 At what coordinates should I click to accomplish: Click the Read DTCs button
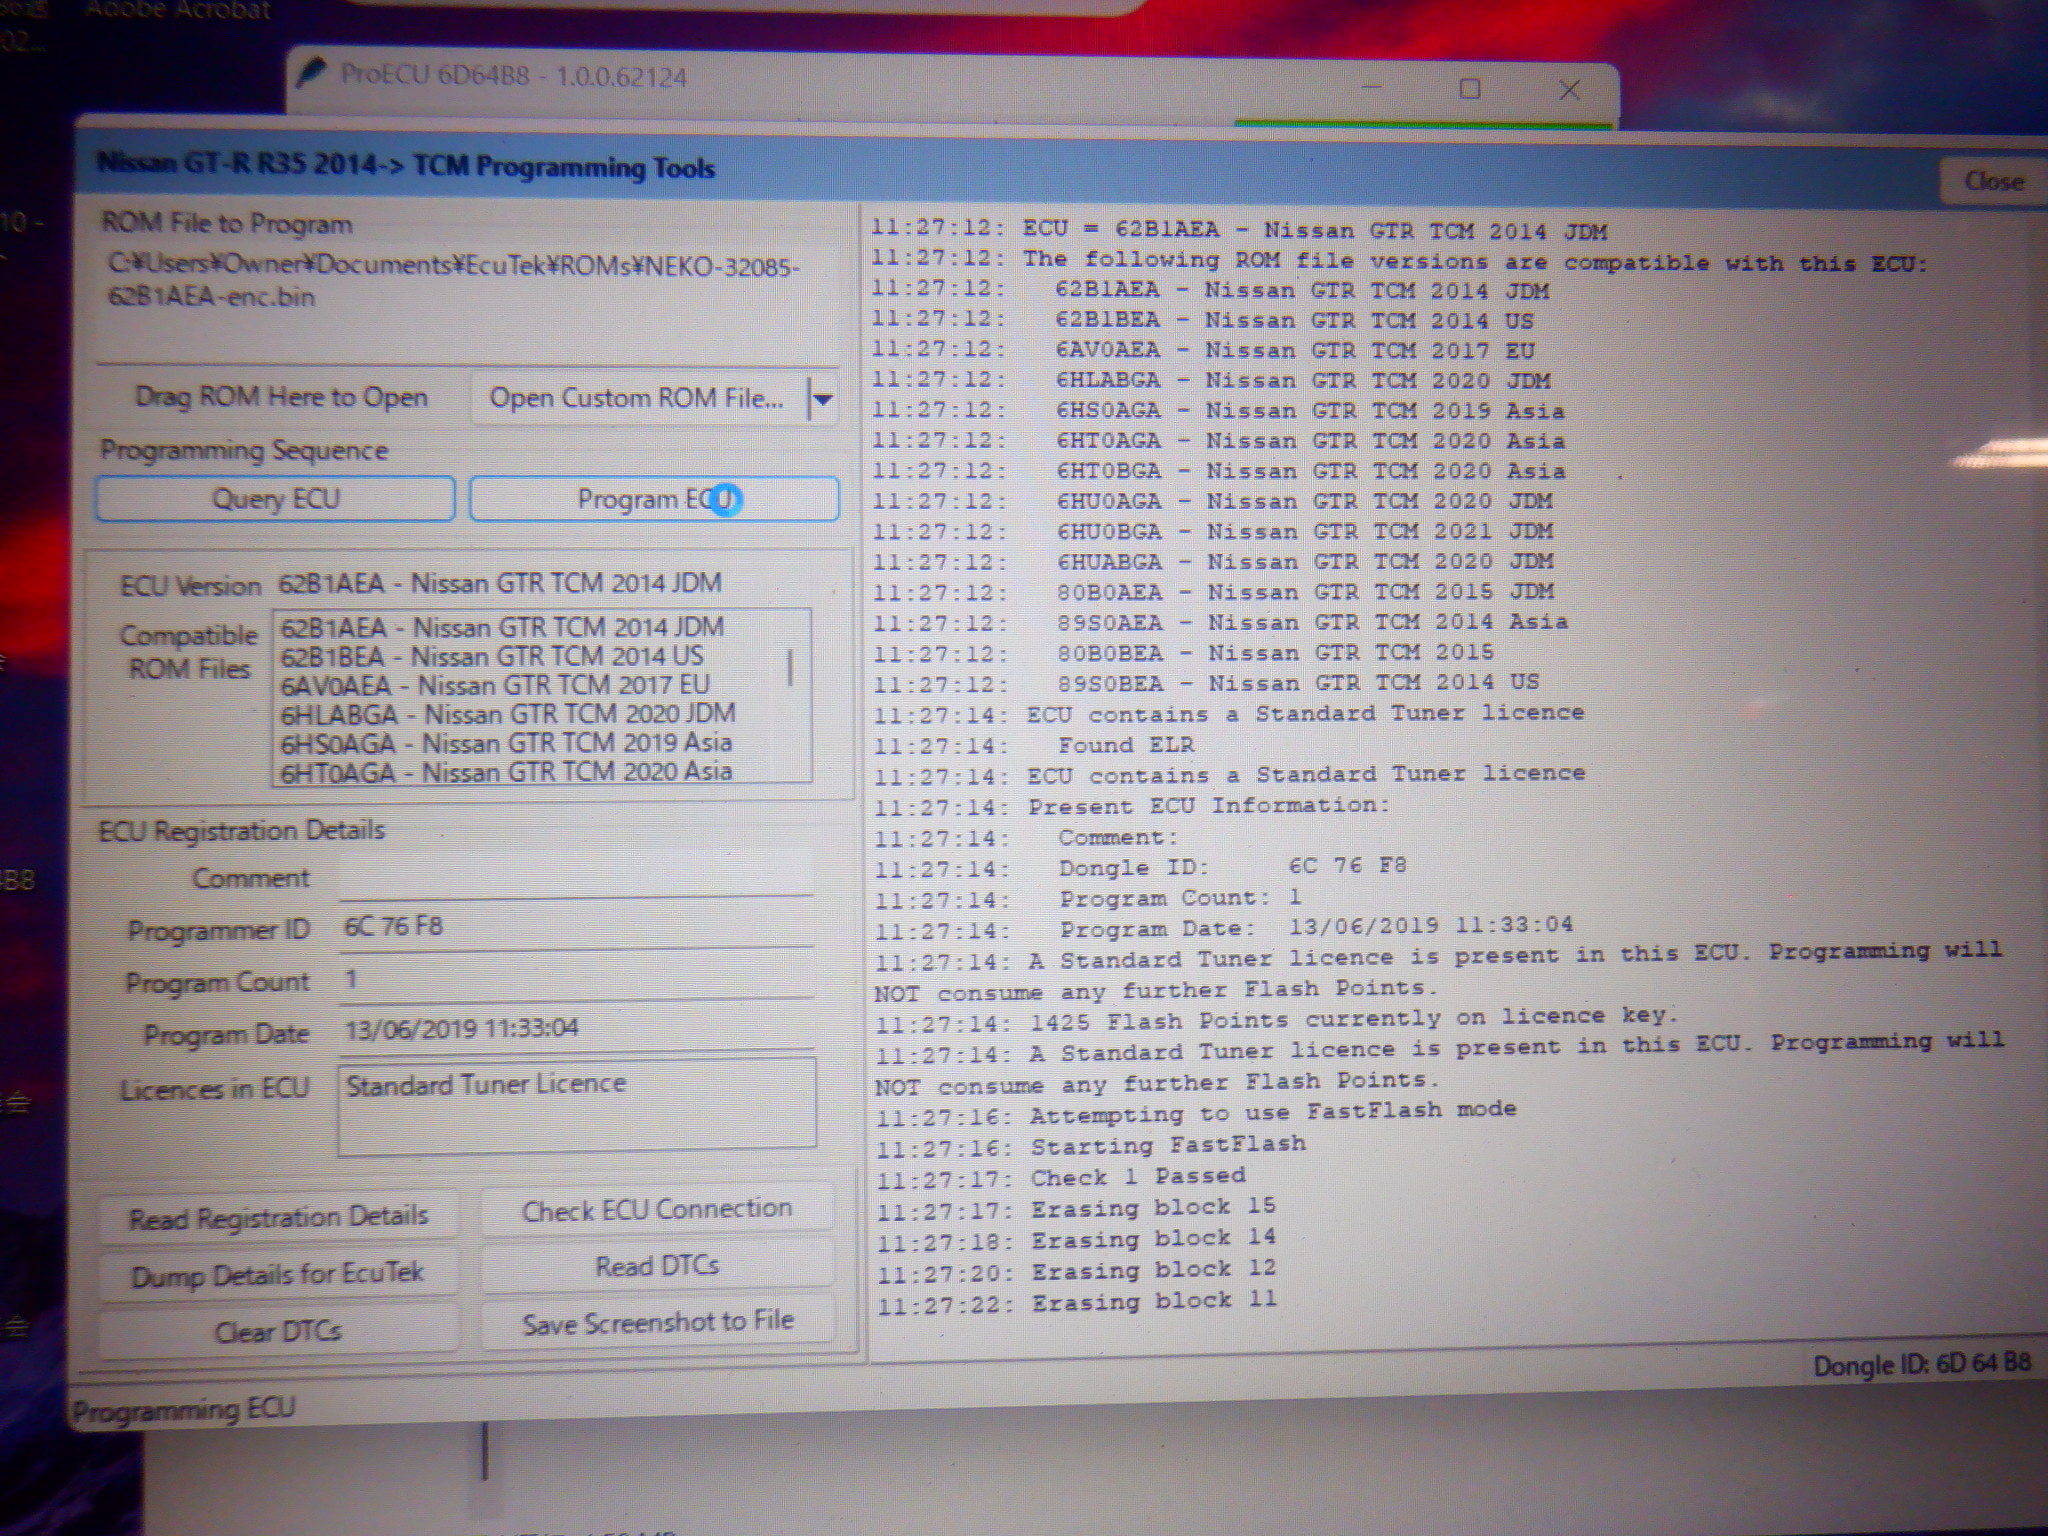coord(657,1266)
